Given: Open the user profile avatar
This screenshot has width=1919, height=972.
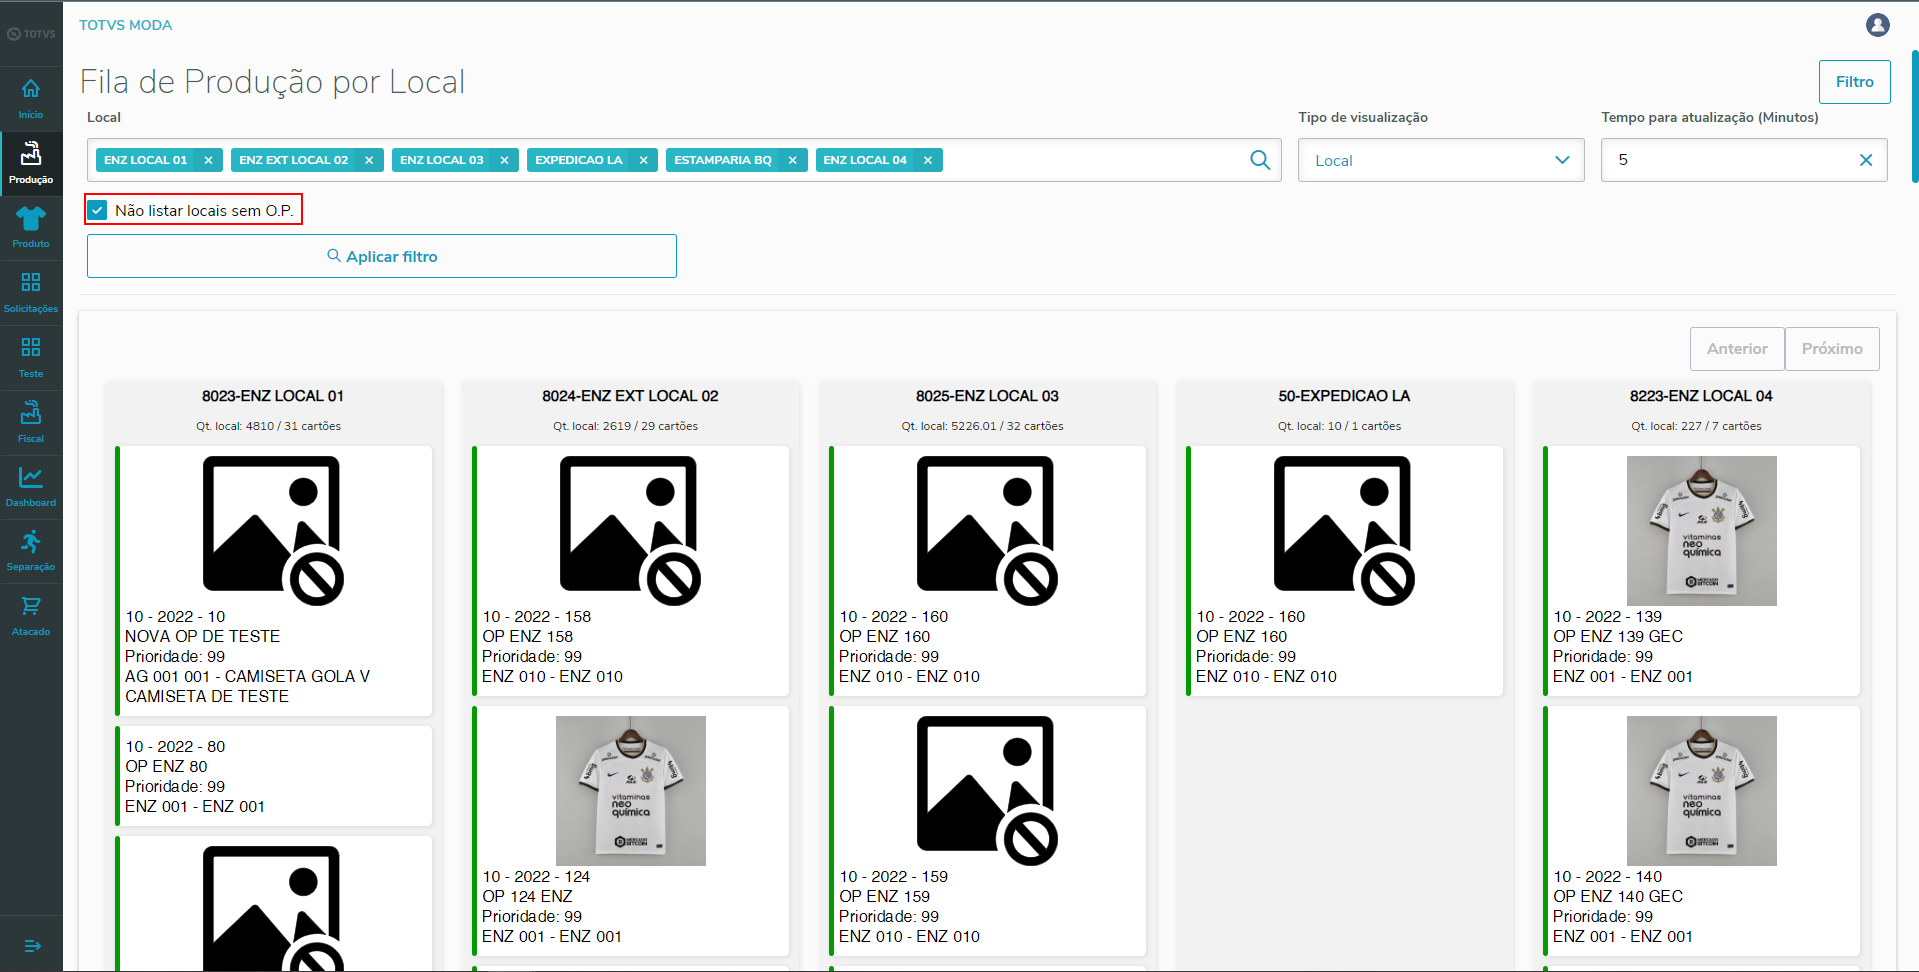Looking at the screenshot, I should coord(1877,25).
